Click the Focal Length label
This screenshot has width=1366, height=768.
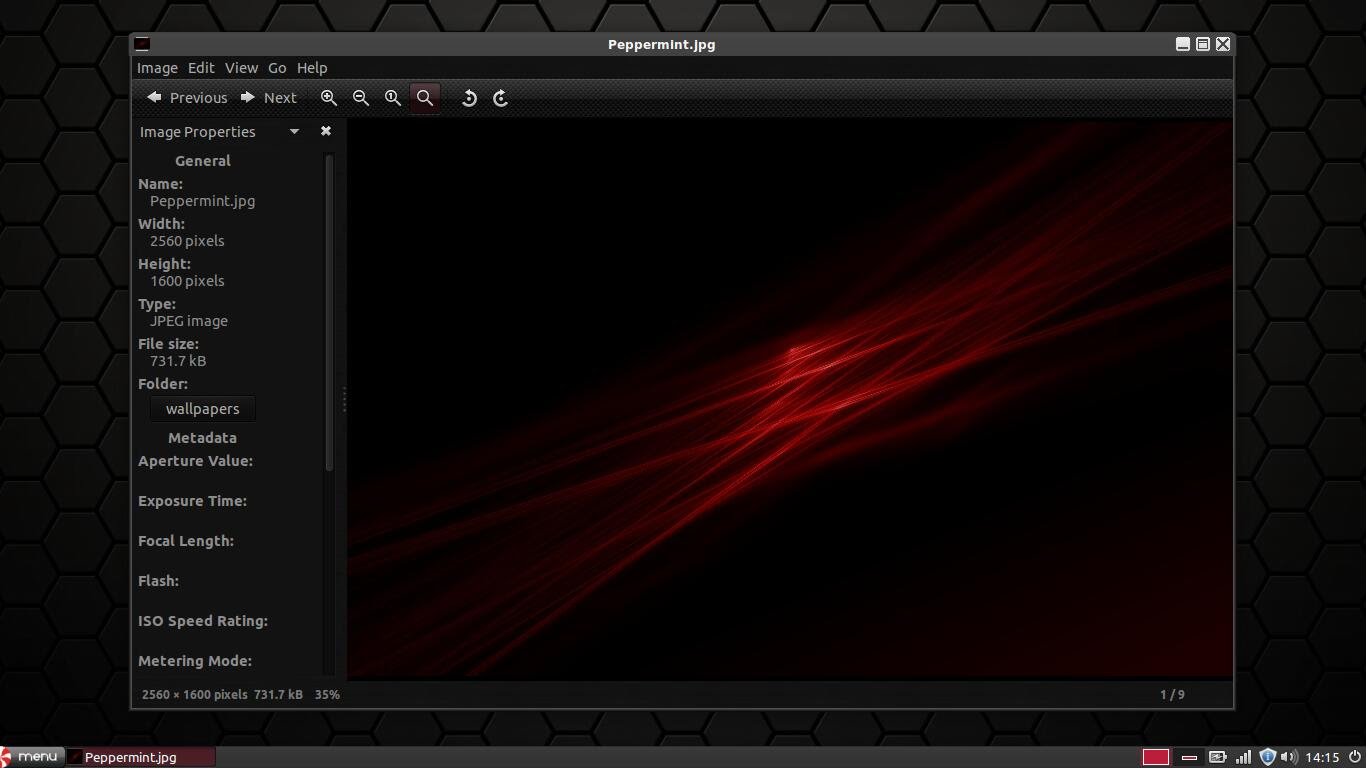click(186, 541)
